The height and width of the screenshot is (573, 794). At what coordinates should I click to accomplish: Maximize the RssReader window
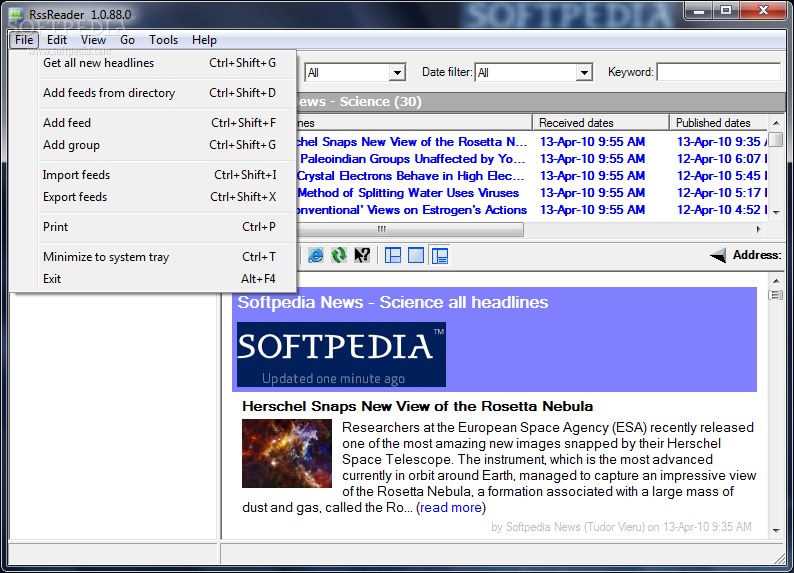coord(726,11)
